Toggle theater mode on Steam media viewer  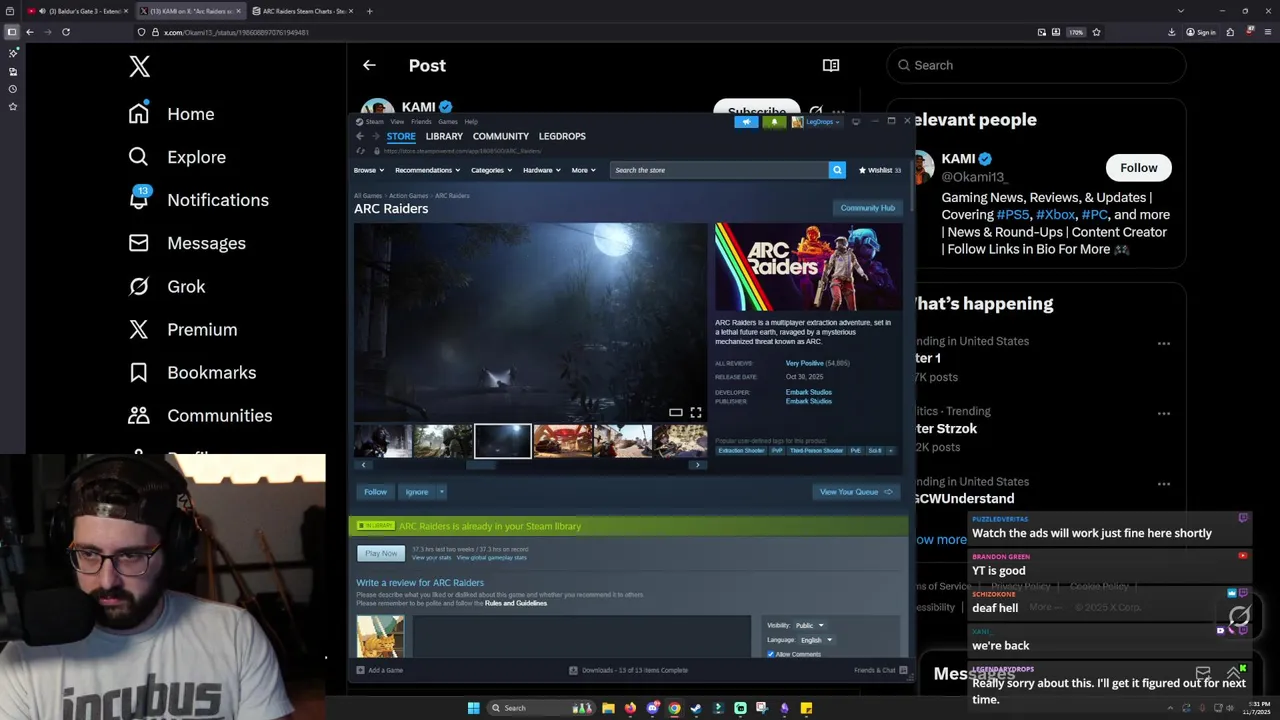tap(676, 412)
